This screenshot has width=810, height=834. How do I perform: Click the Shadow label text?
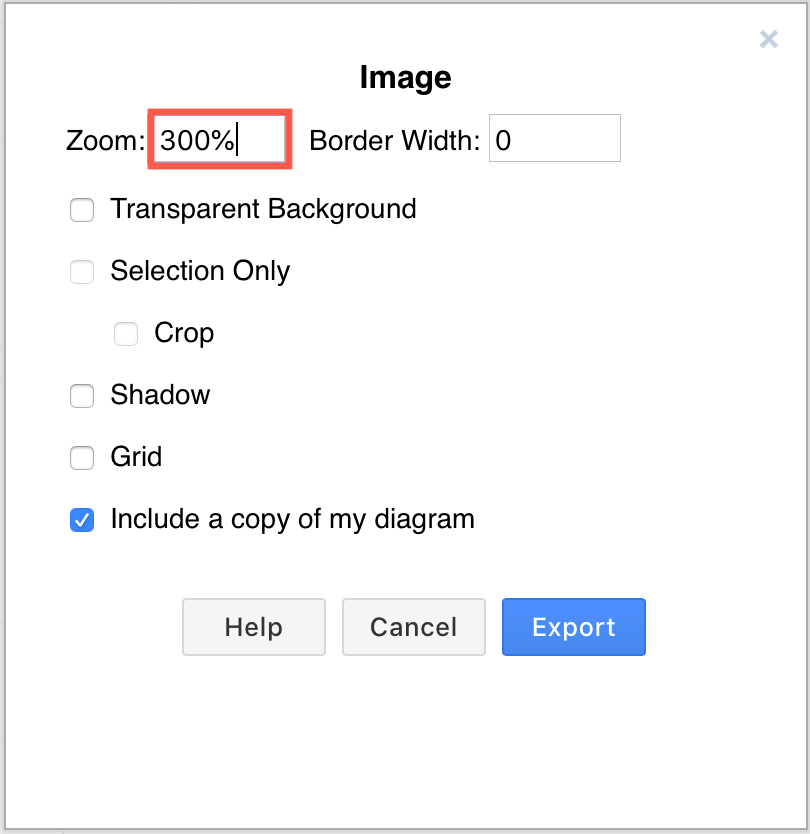[x=160, y=395]
